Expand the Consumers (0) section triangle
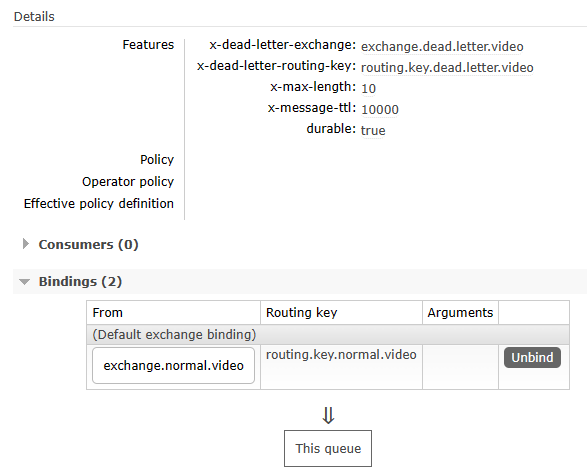587x476 pixels. (25, 244)
